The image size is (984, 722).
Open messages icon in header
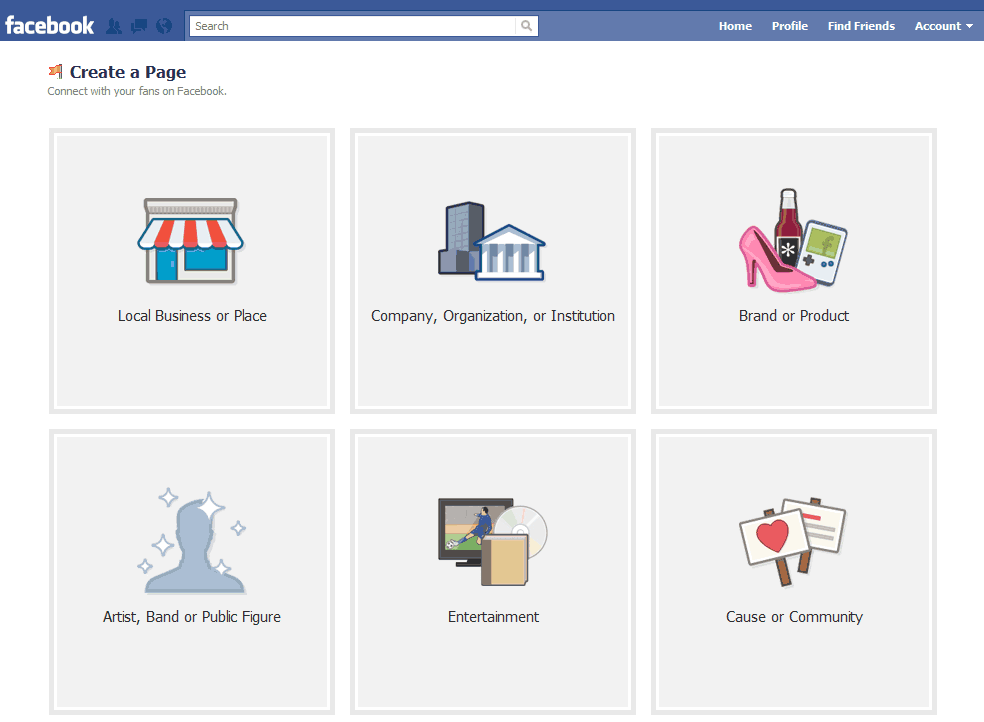click(139, 26)
